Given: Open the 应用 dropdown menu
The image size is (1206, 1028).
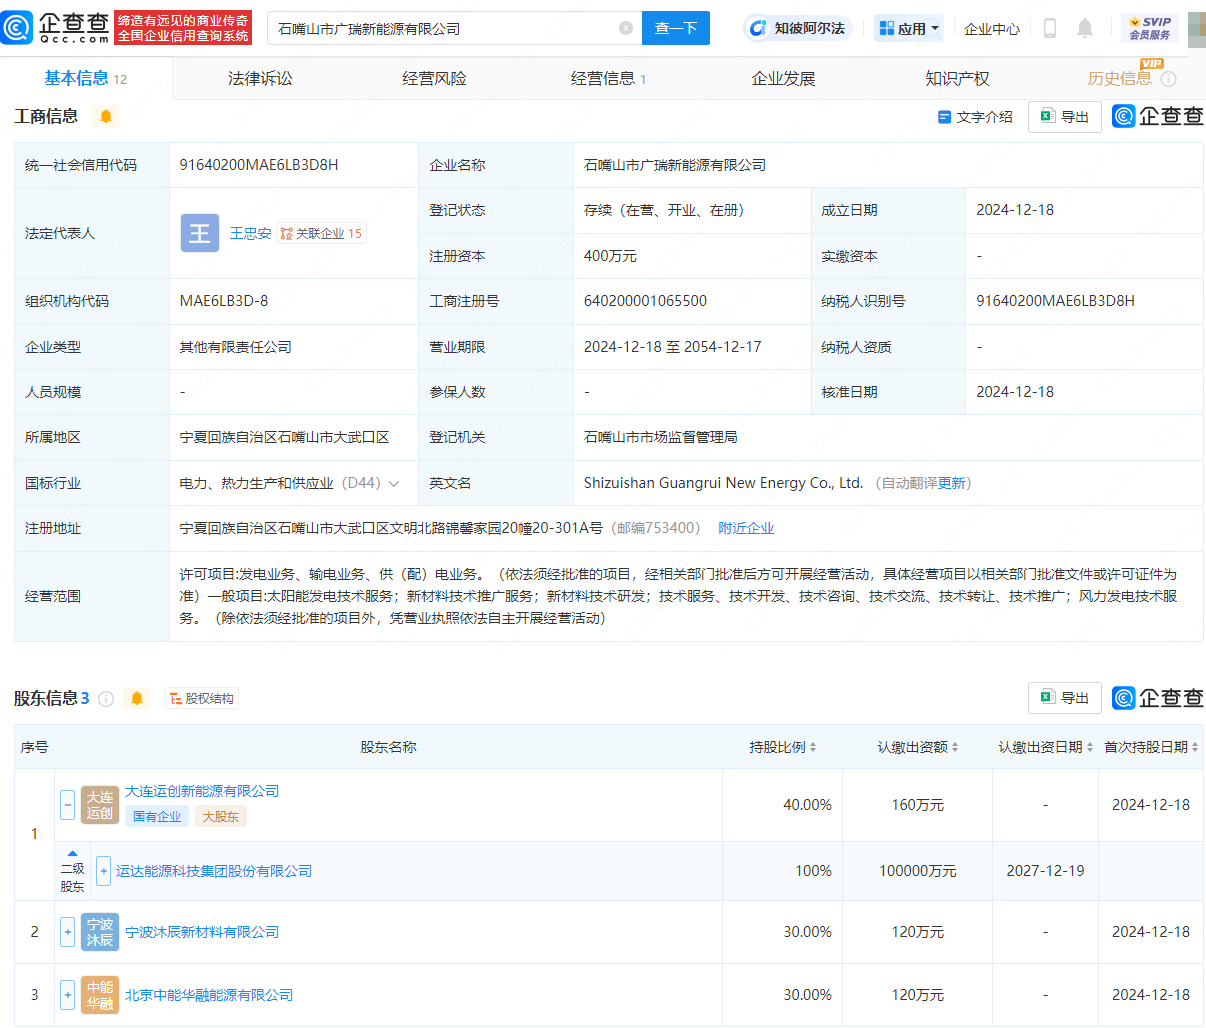Looking at the screenshot, I should click(x=909, y=28).
